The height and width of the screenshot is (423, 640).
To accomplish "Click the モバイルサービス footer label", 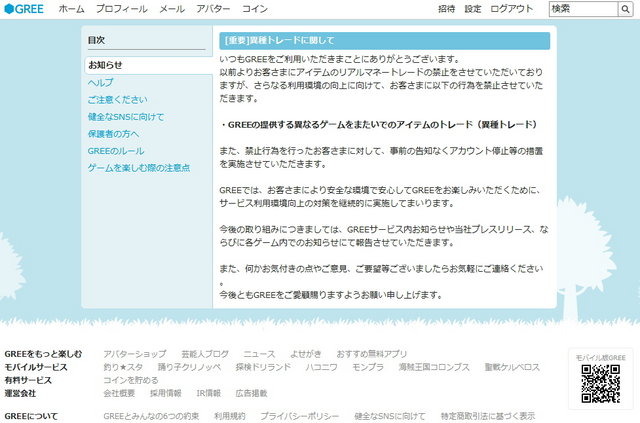I will [x=36, y=367].
